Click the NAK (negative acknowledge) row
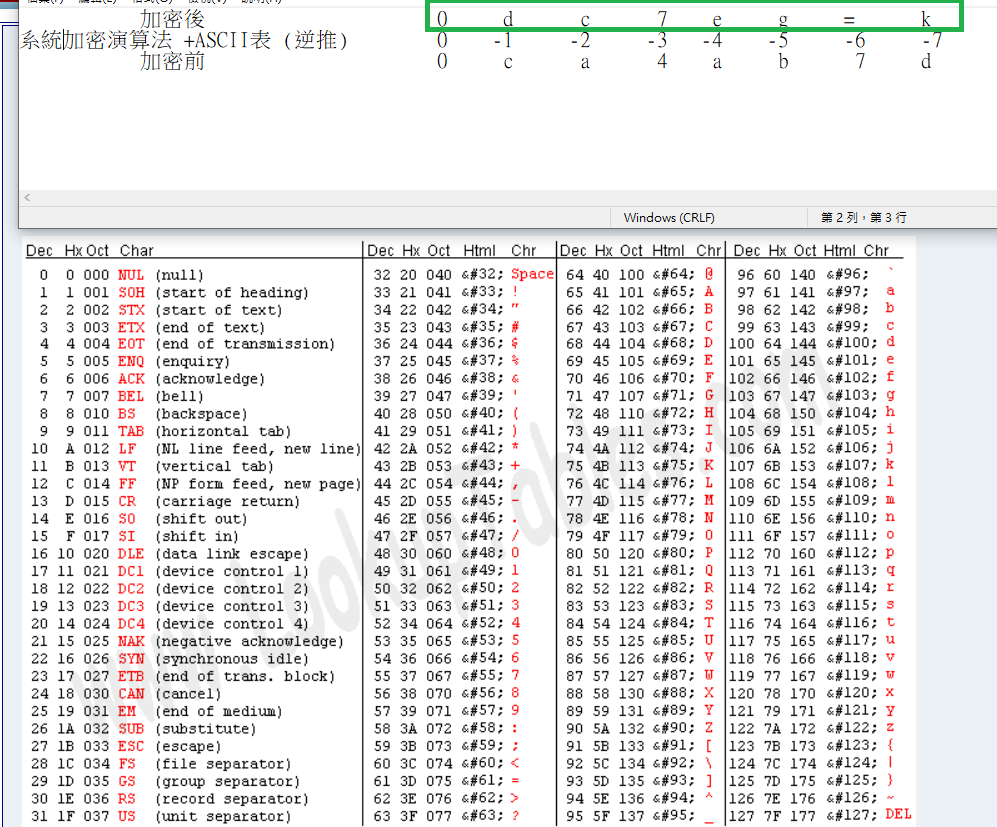 (188, 641)
